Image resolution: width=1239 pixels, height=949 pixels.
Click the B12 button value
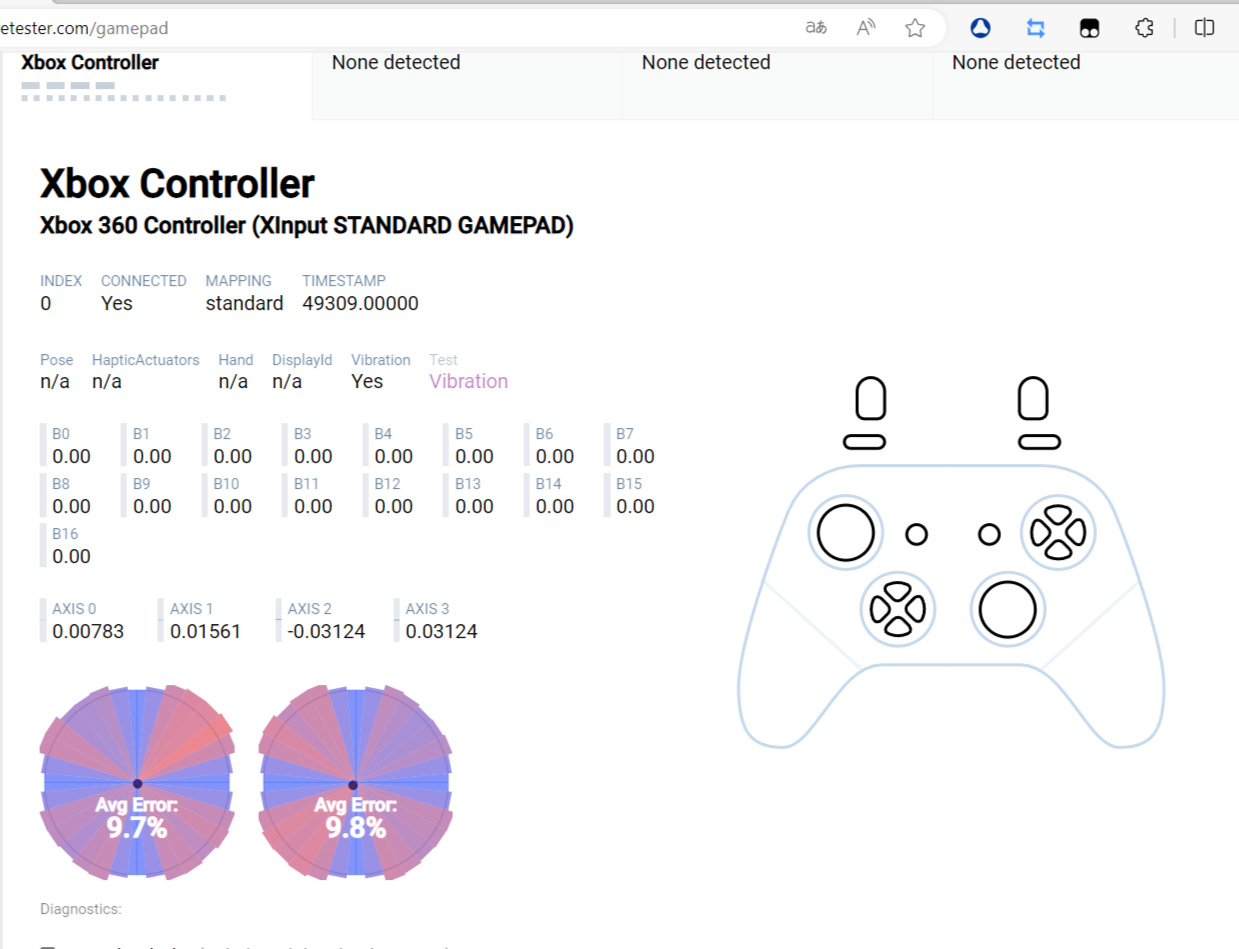pos(394,506)
